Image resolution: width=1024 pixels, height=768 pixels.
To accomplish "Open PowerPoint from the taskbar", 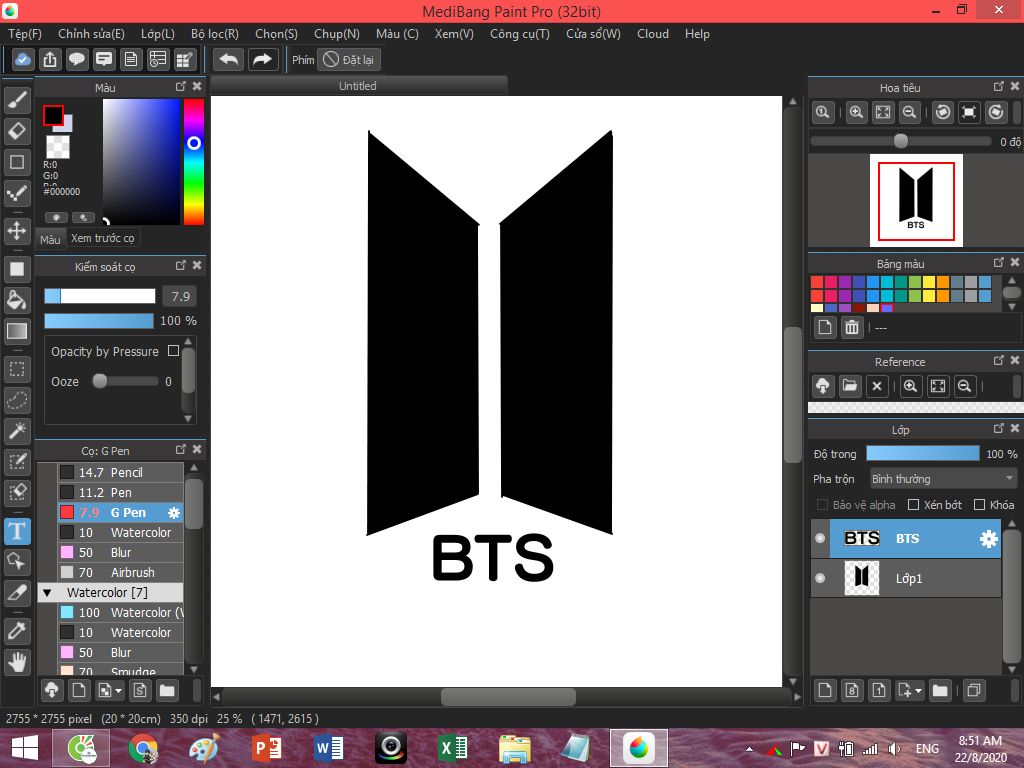I will [266, 748].
